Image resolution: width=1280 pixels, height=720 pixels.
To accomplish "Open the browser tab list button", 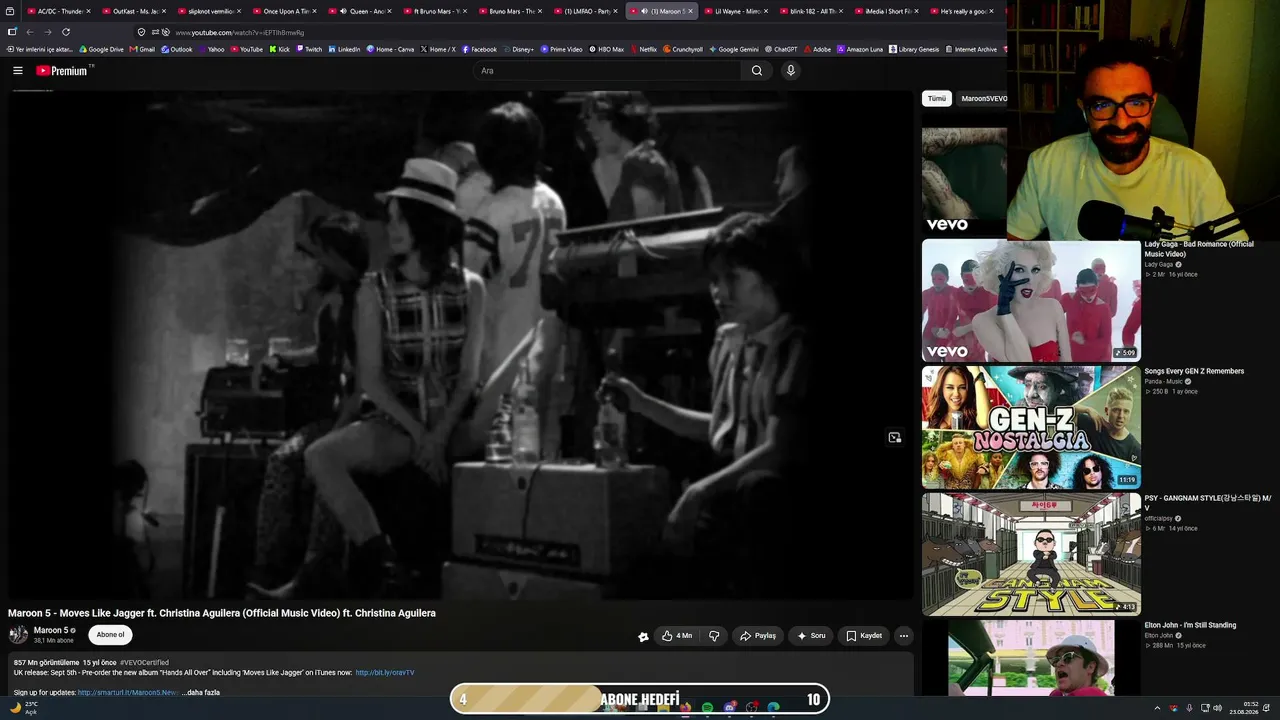I will click(10, 11).
